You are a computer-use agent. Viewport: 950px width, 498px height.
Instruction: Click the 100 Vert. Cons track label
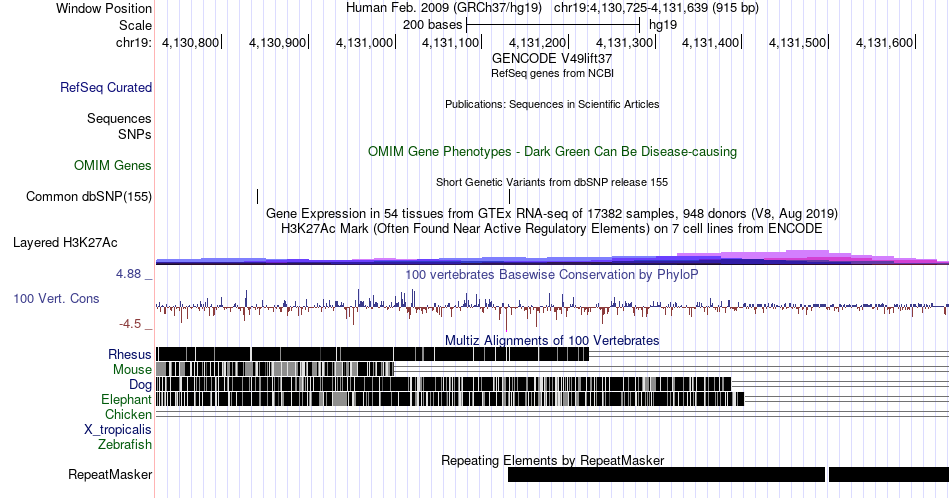[56, 298]
